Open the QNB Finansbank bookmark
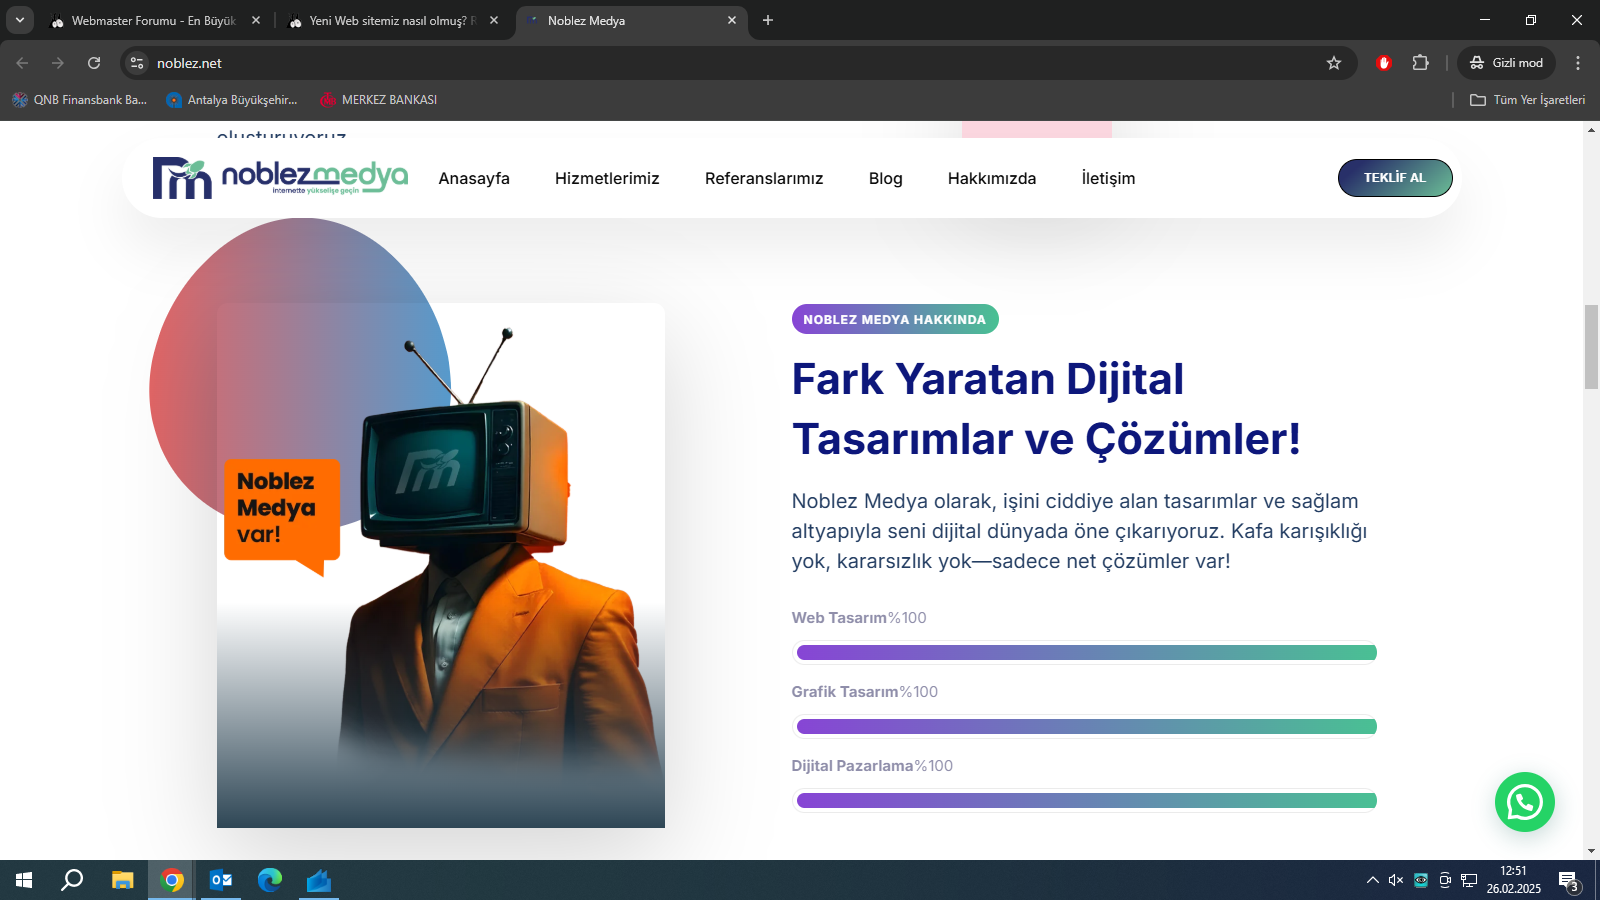This screenshot has width=1600, height=900. [x=80, y=100]
